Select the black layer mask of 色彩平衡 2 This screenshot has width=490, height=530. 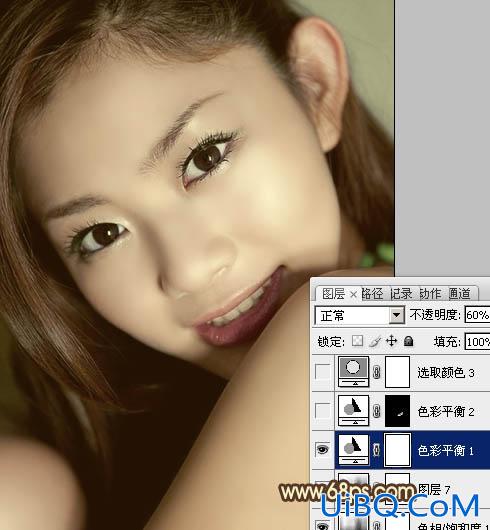point(397,411)
